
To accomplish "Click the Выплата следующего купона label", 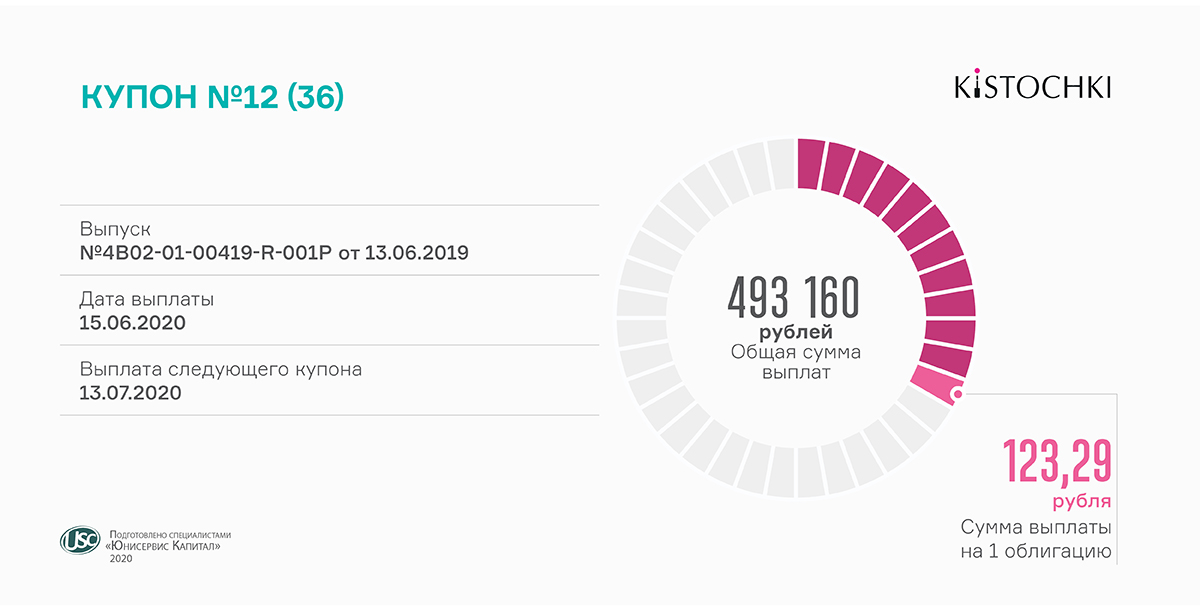I will 221,369.
